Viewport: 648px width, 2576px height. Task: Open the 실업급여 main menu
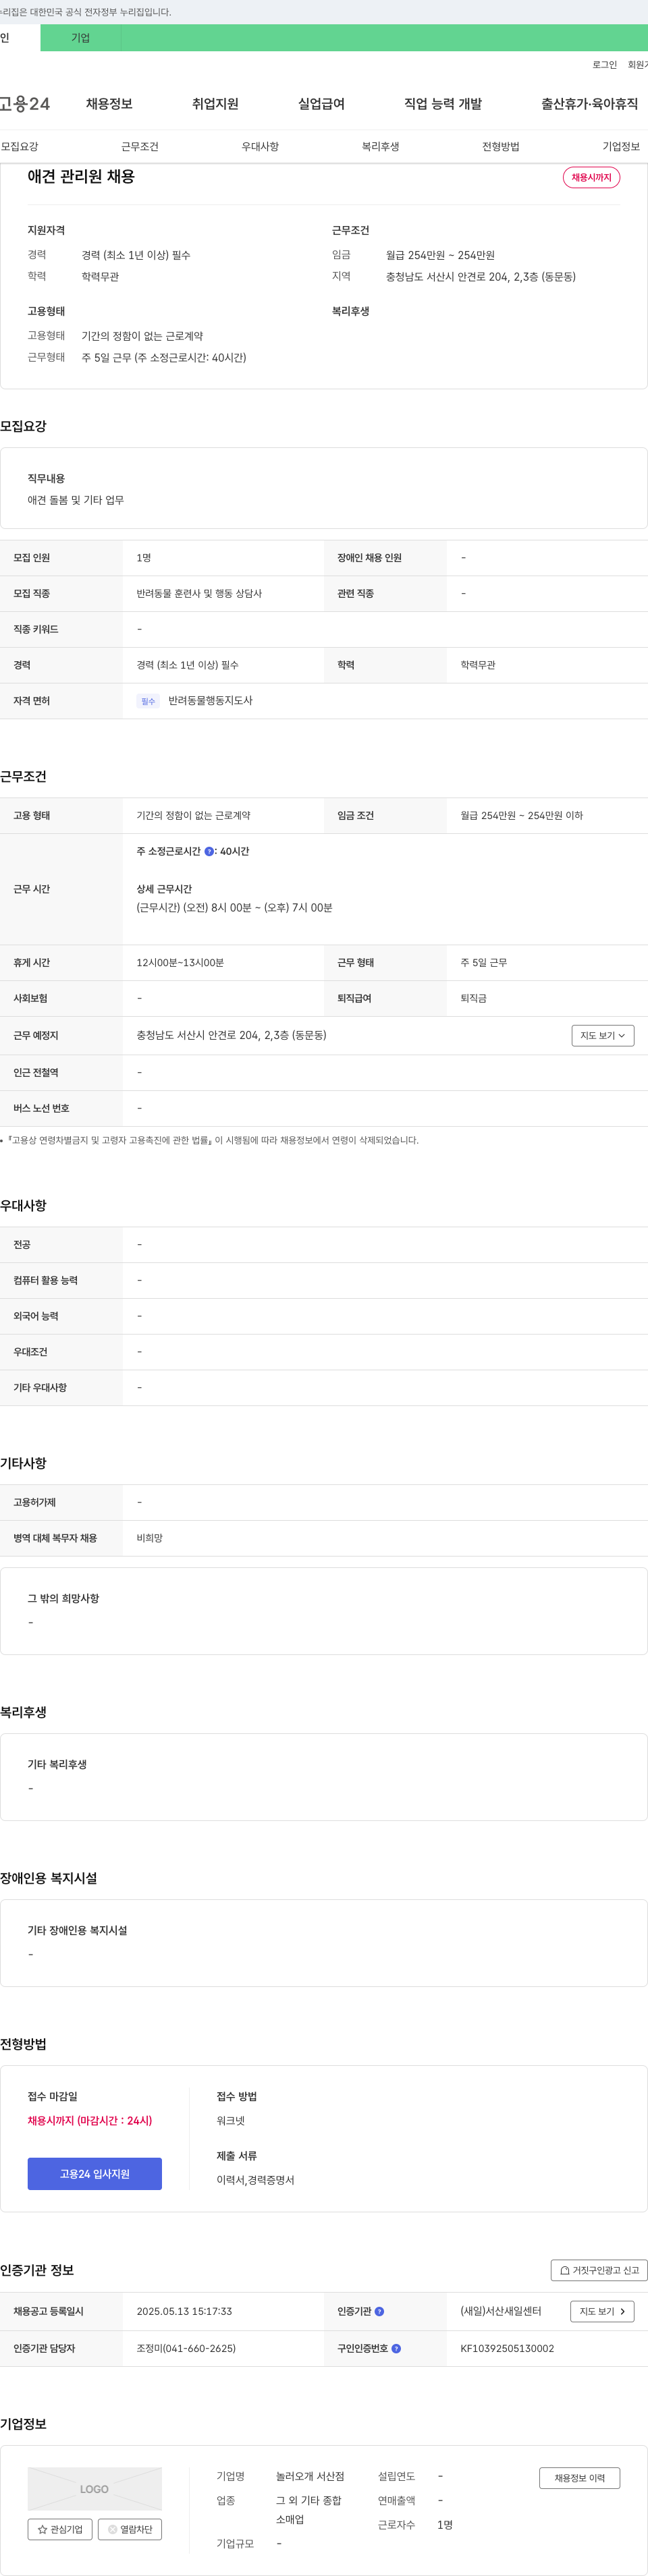[321, 104]
